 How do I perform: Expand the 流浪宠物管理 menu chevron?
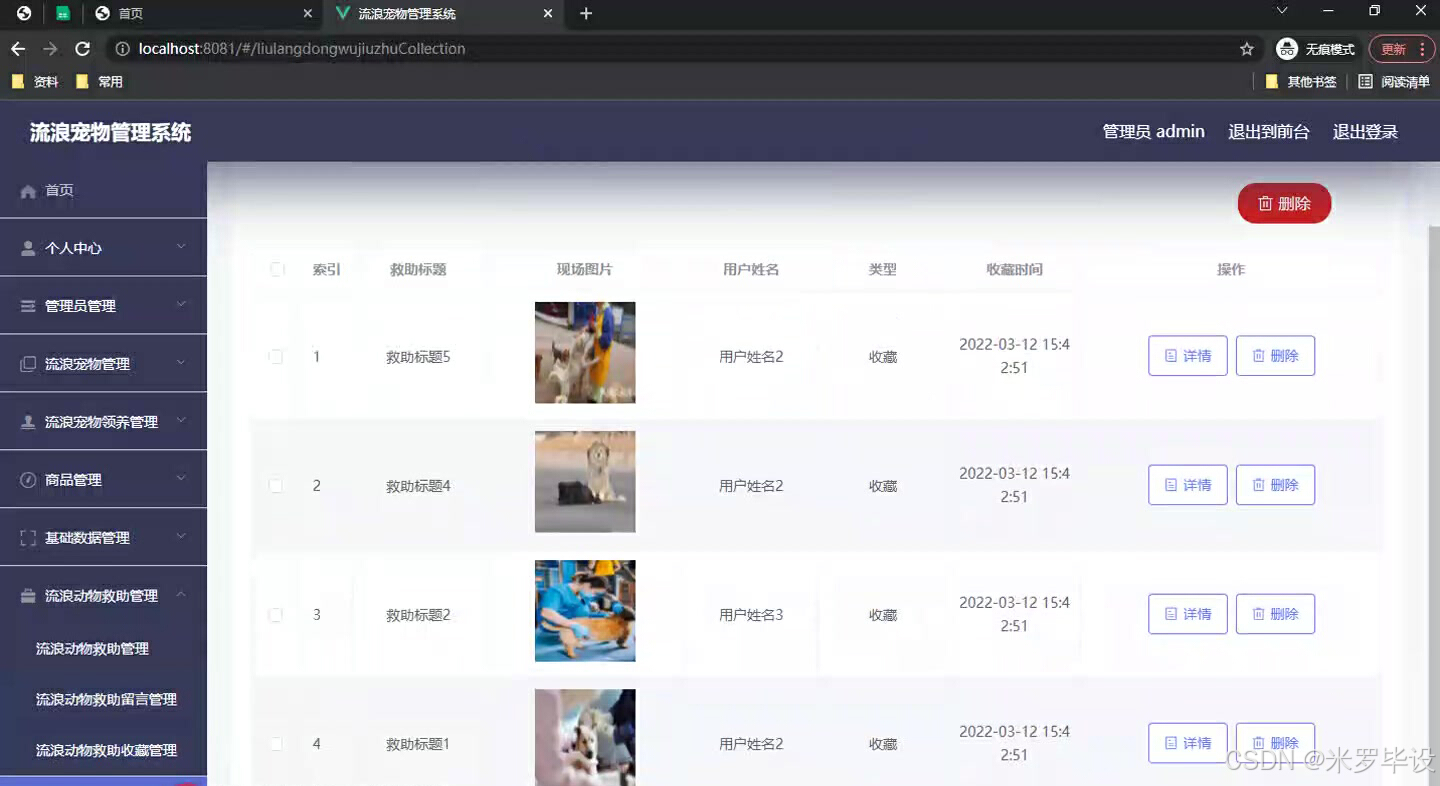[x=181, y=363]
